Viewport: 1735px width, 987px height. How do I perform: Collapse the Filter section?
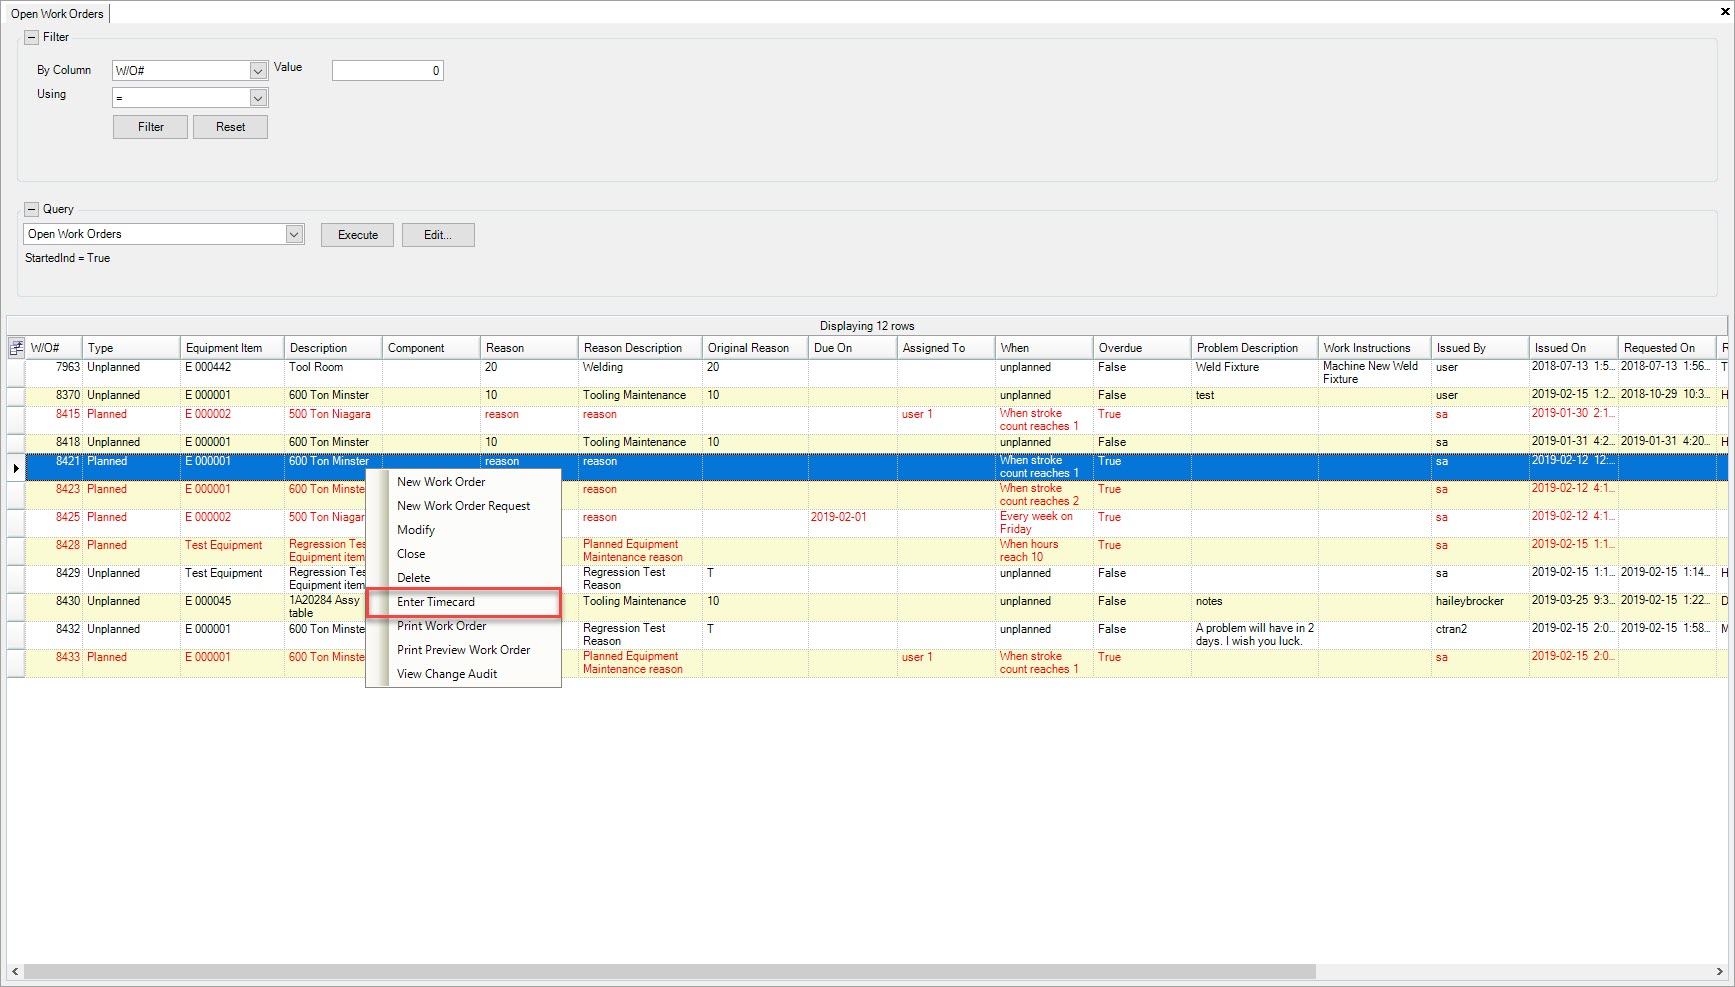point(31,37)
